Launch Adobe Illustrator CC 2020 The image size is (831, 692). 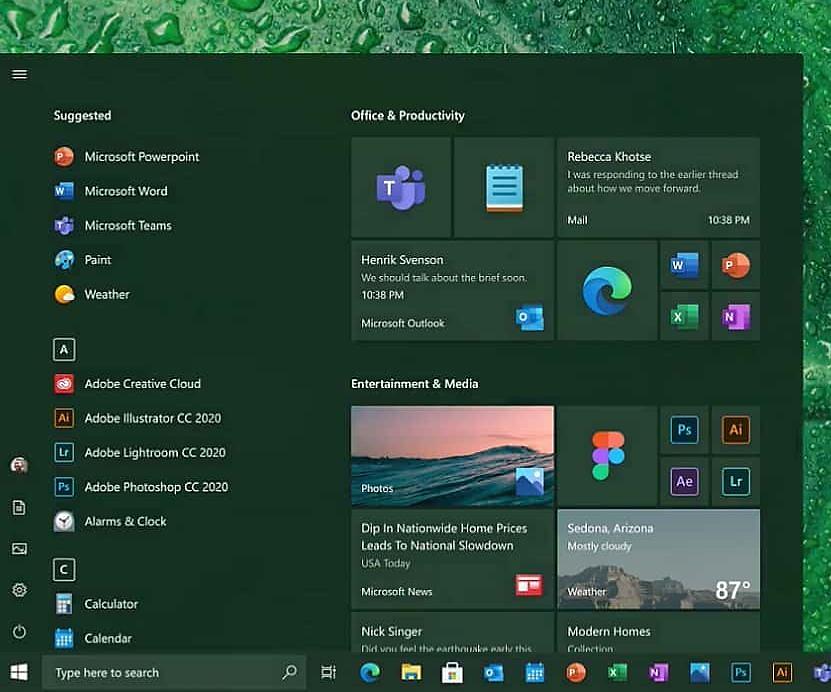(x=137, y=418)
